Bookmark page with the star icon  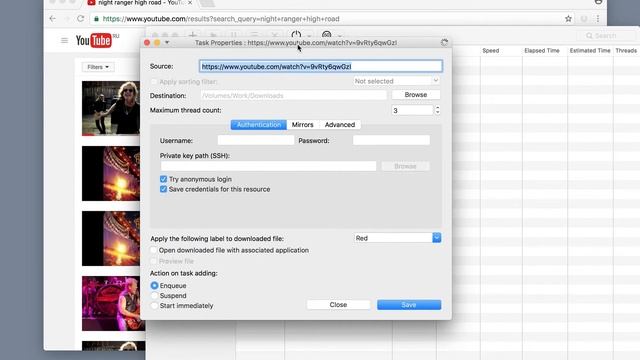click(568, 19)
